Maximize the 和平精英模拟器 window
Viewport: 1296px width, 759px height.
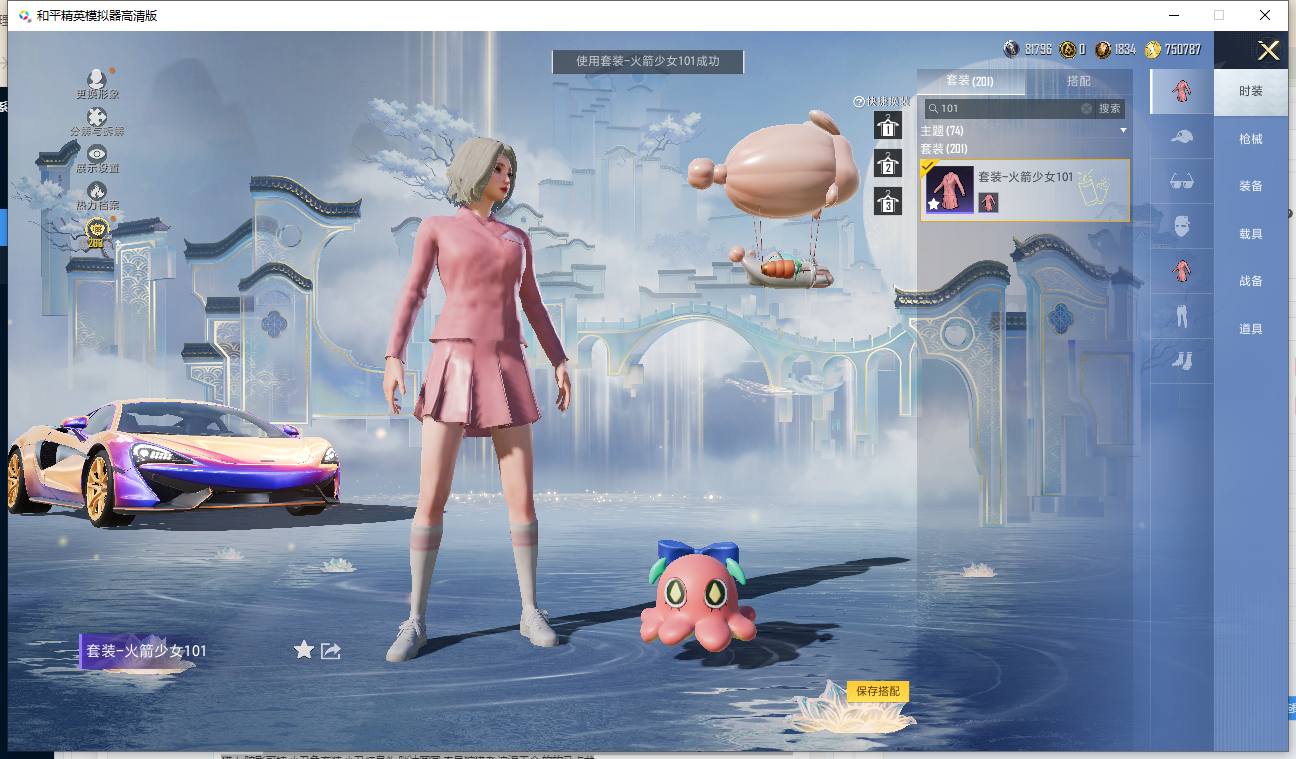(1219, 15)
